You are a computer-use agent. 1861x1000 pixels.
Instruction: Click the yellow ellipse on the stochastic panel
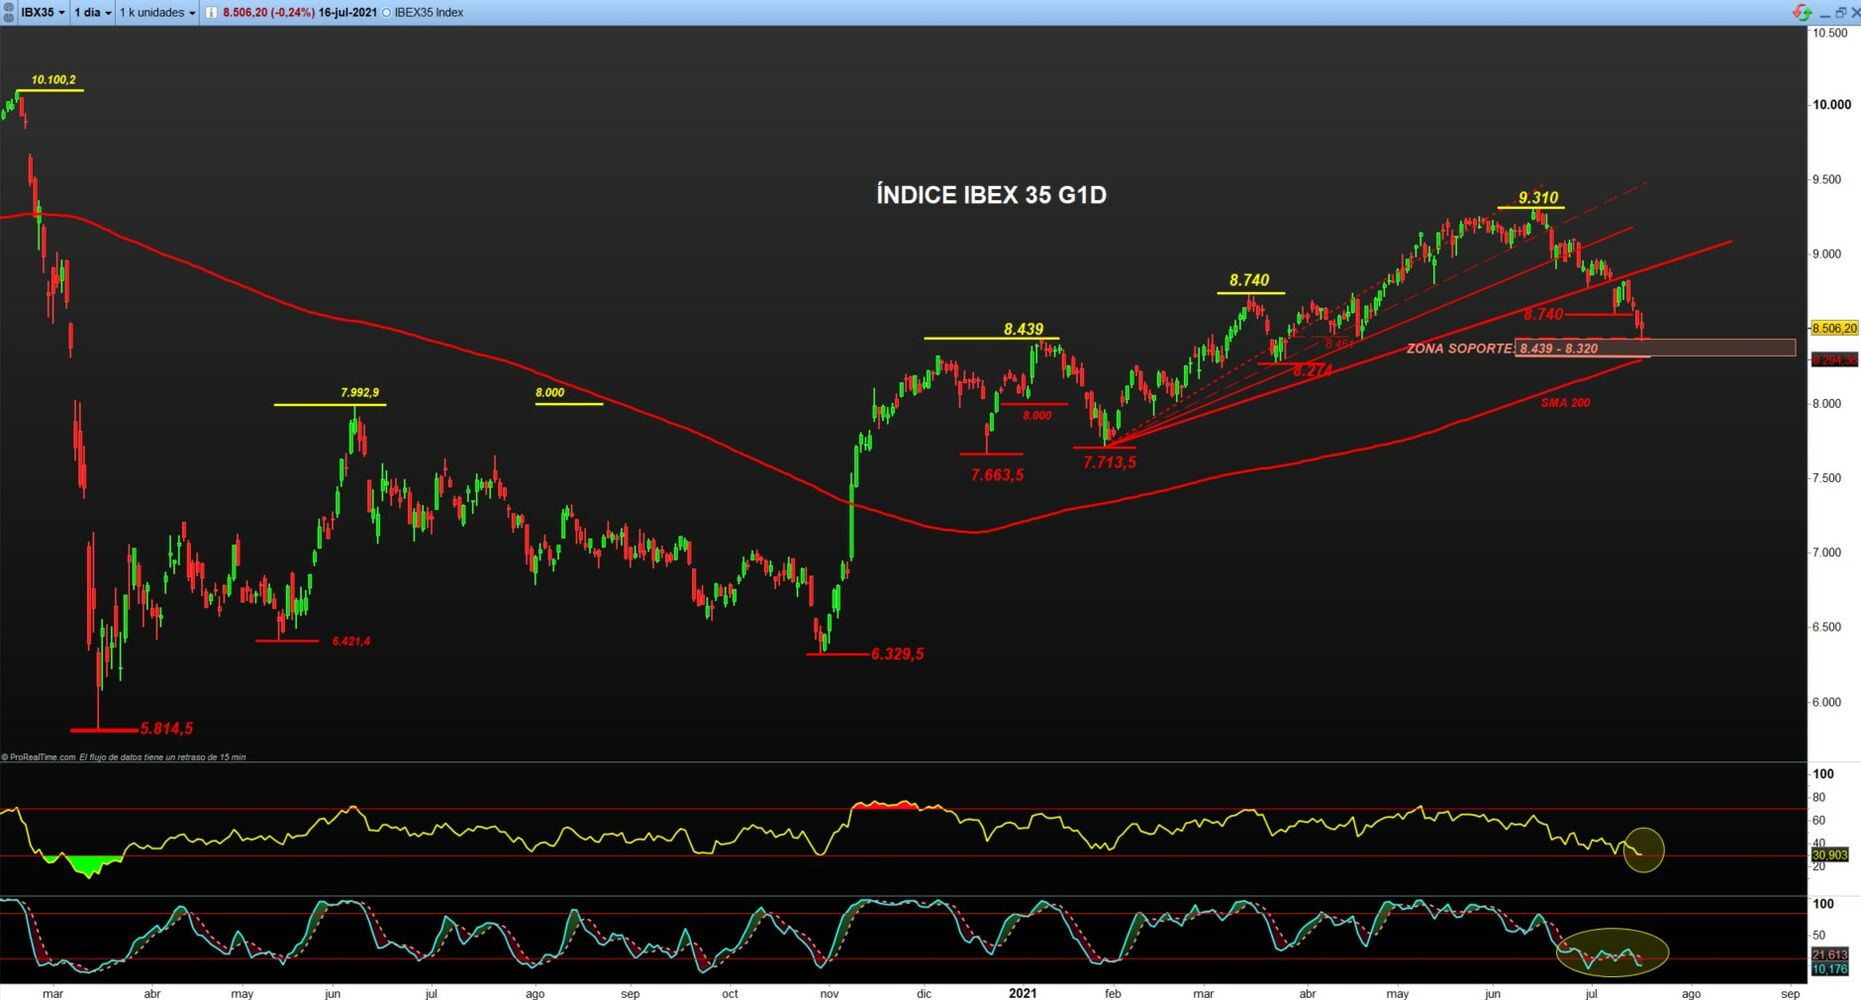1612,952
